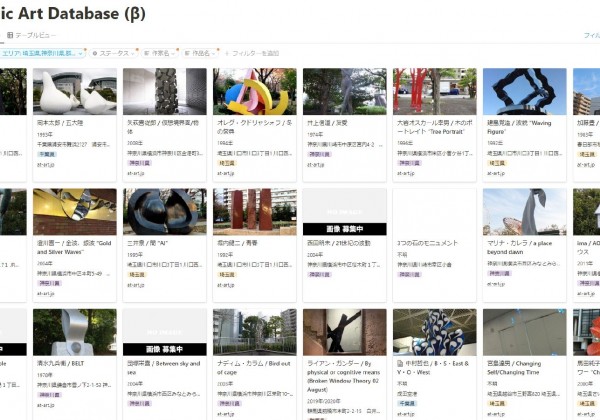Click title マリナ・カレラ / a place beyond dawn
Screen dimensions: 600x420
(x=519, y=247)
